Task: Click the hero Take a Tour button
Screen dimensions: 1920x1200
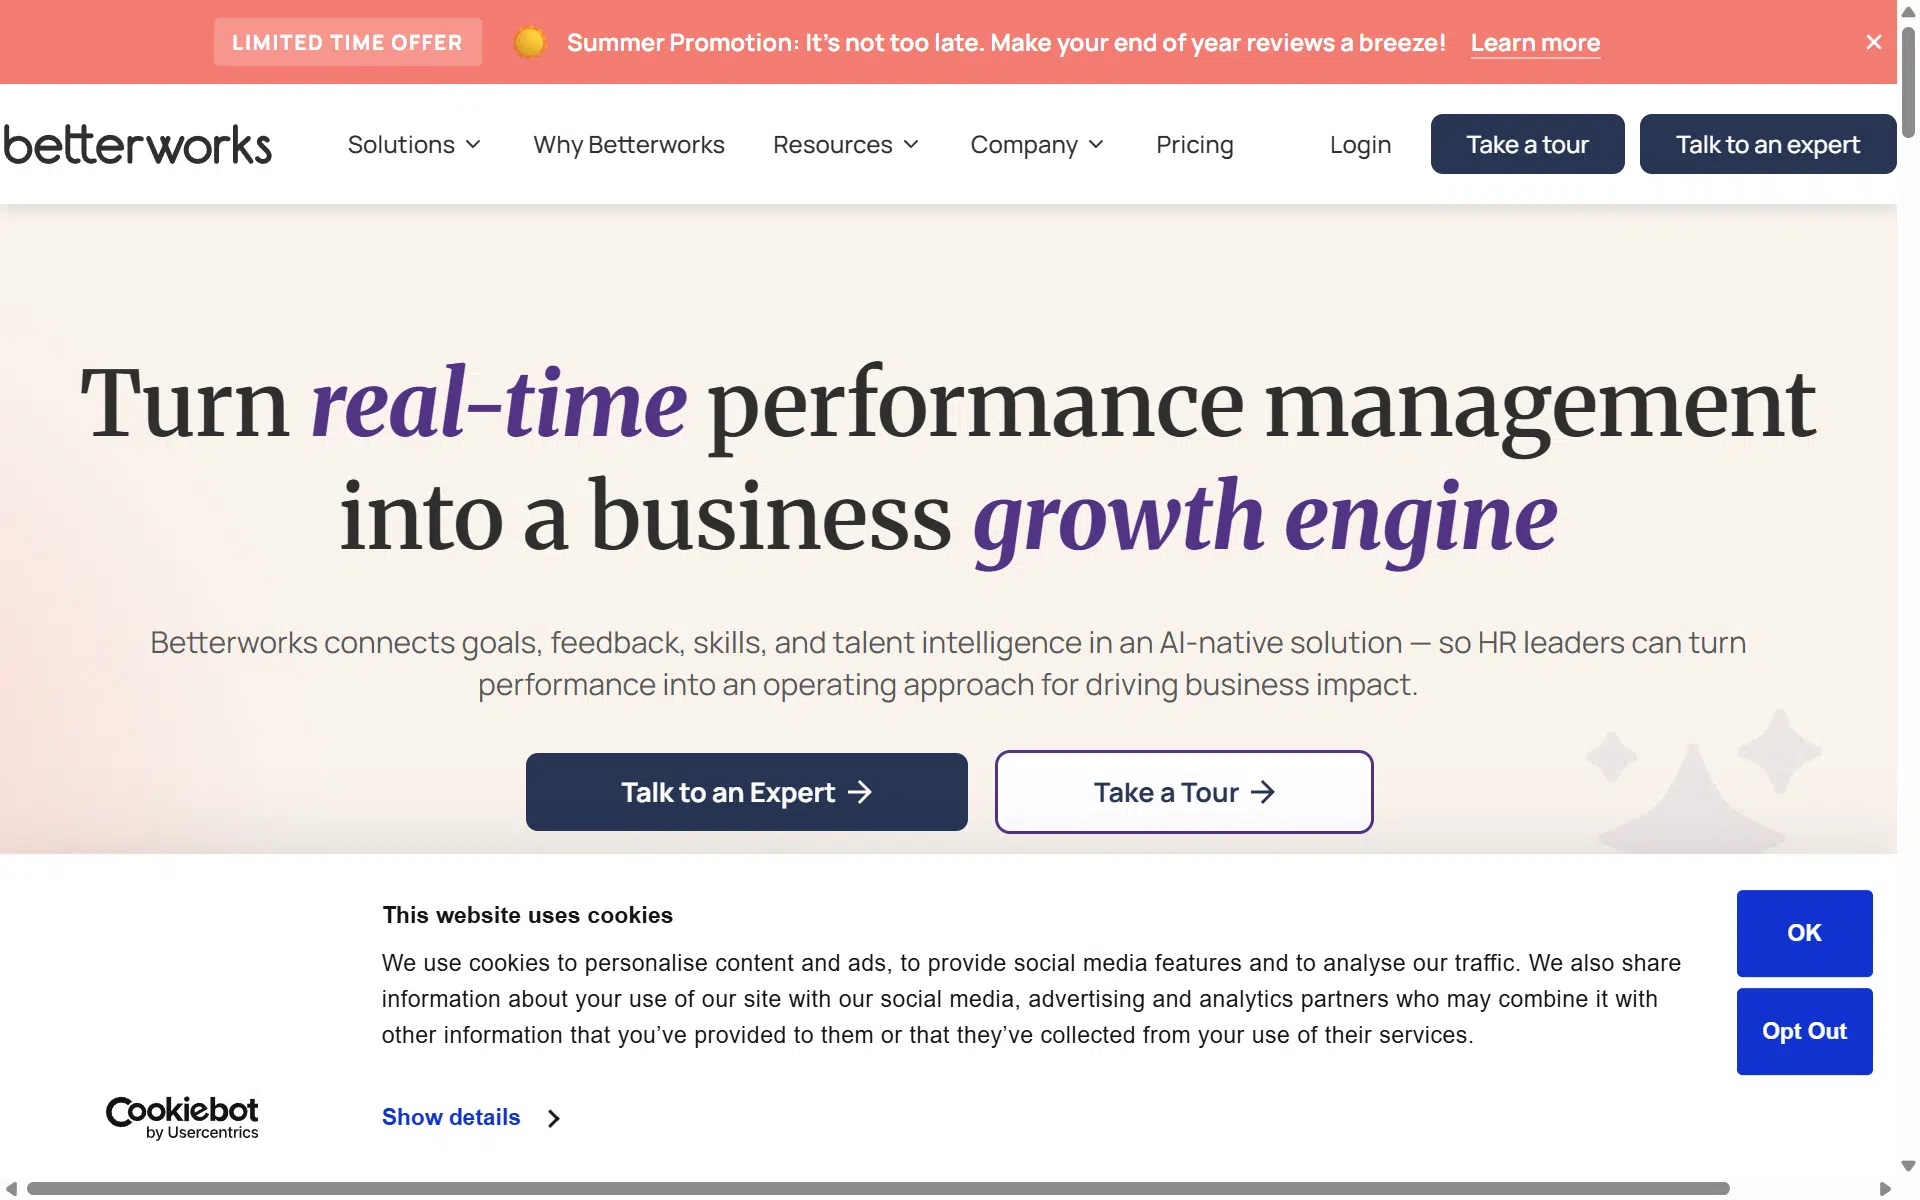Action: pyautogui.click(x=1184, y=792)
